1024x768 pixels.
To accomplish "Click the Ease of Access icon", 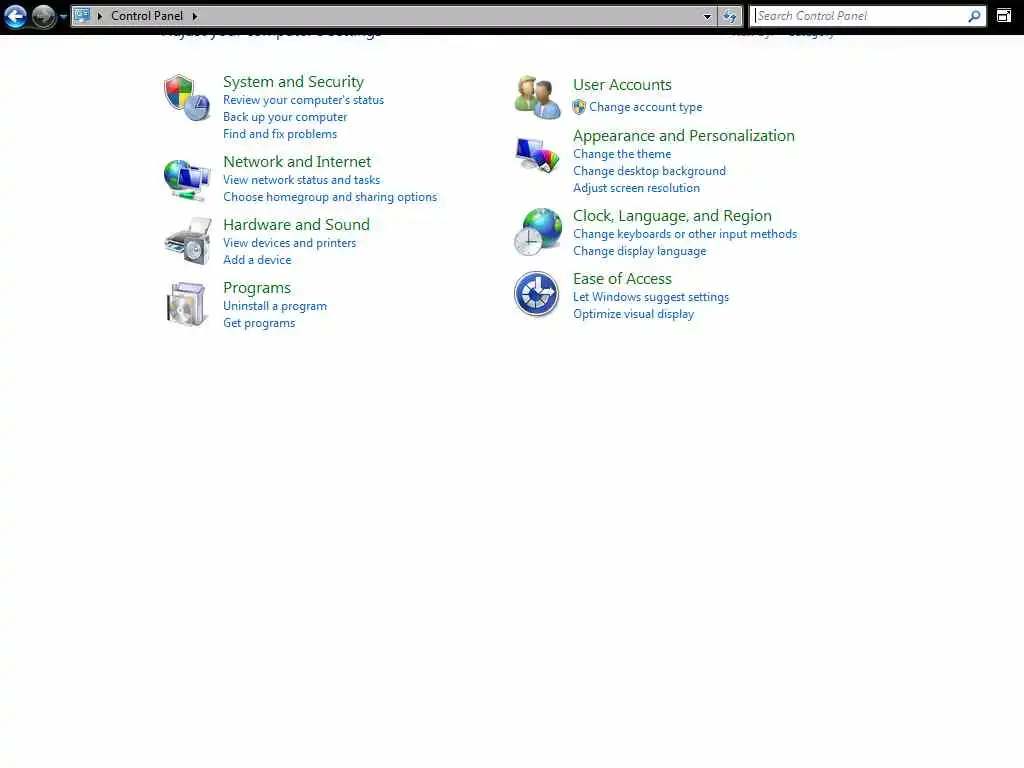I will pos(536,294).
